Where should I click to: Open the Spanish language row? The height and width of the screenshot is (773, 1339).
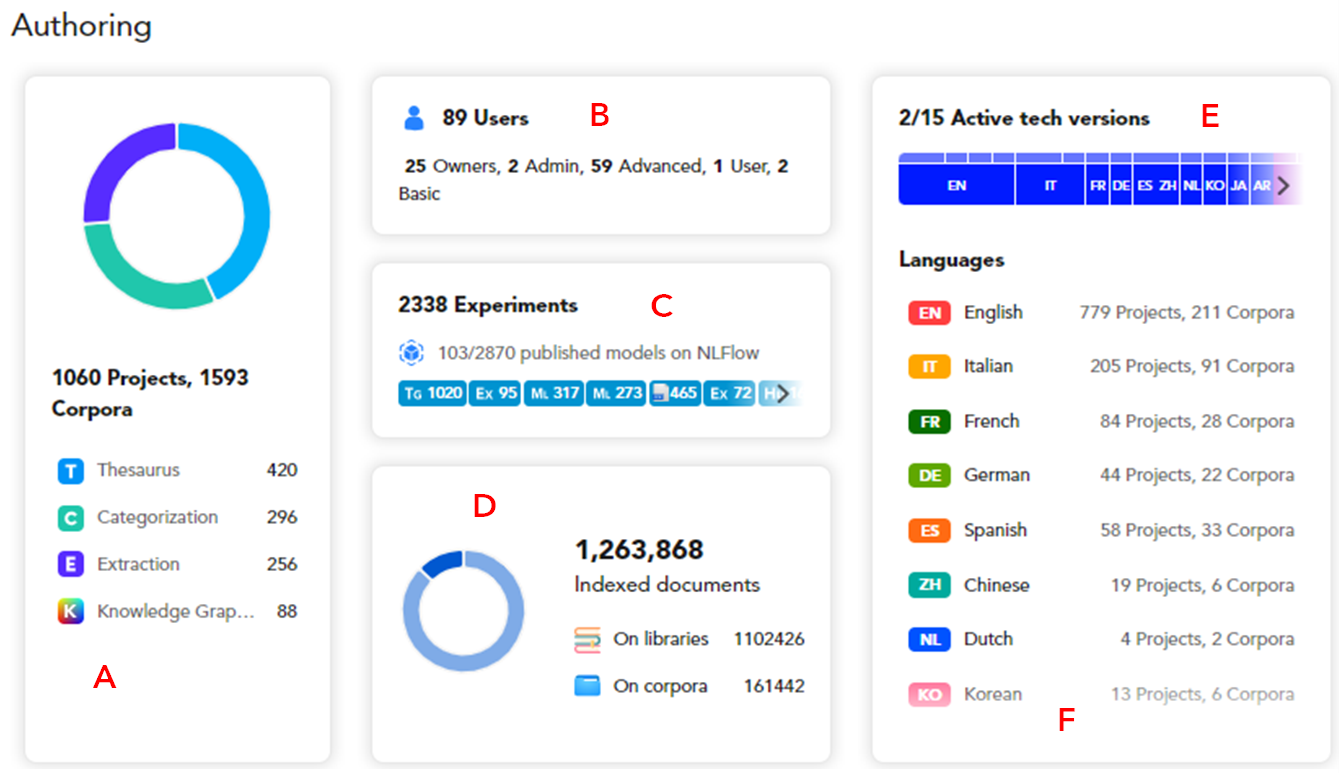pyautogui.click(x=1100, y=531)
